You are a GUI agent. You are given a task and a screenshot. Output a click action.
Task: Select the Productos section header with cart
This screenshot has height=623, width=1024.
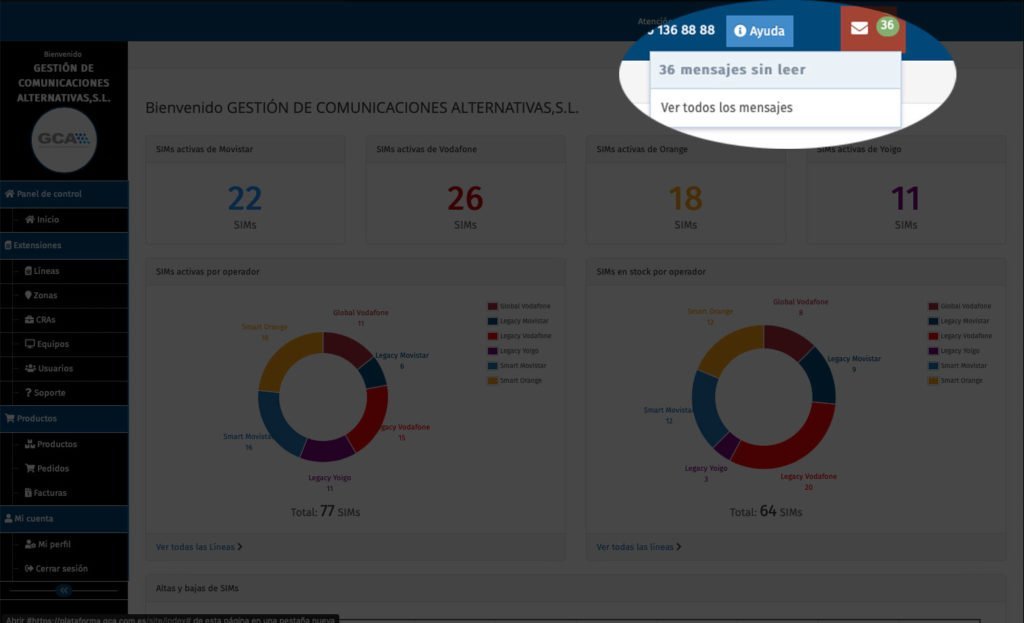(64, 419)
